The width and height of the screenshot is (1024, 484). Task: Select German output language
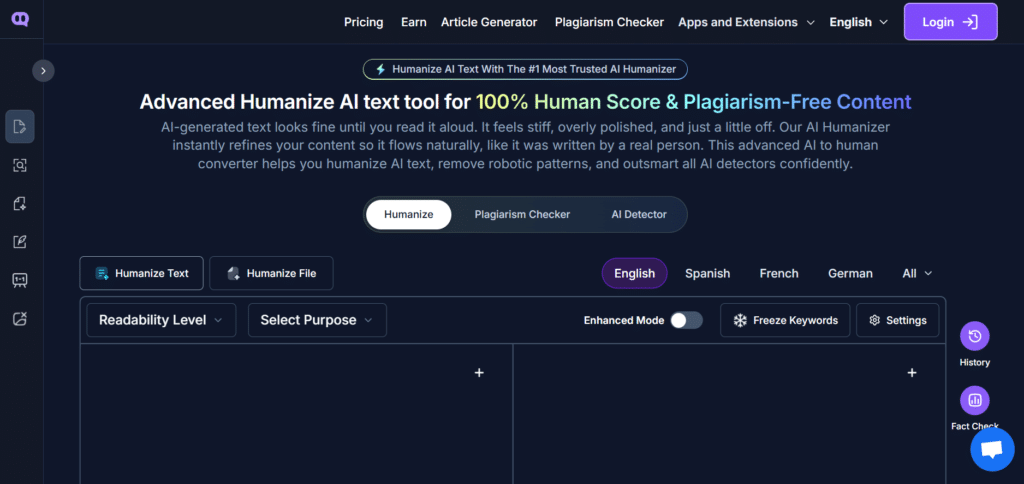click(x=850, y=274)
